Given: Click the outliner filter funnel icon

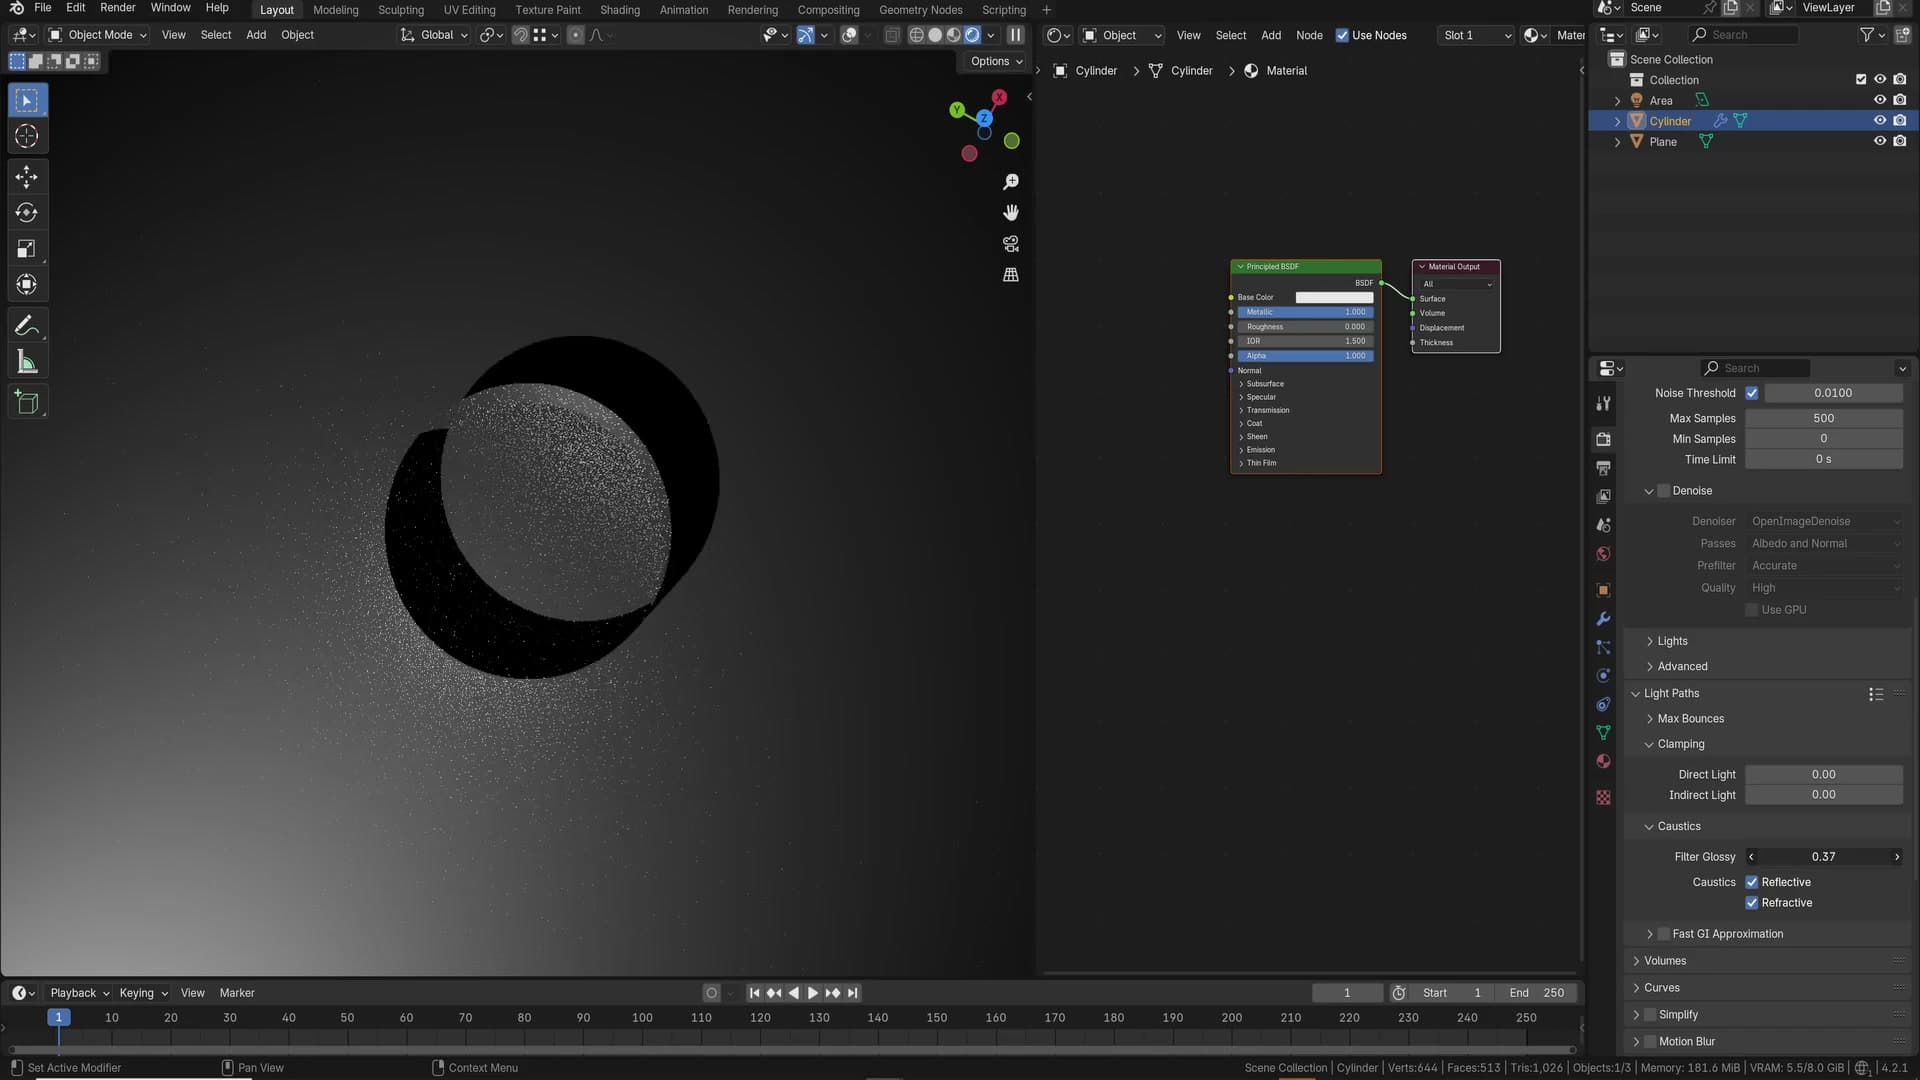Looking at the screenshot, I should tap(1867, 35).
